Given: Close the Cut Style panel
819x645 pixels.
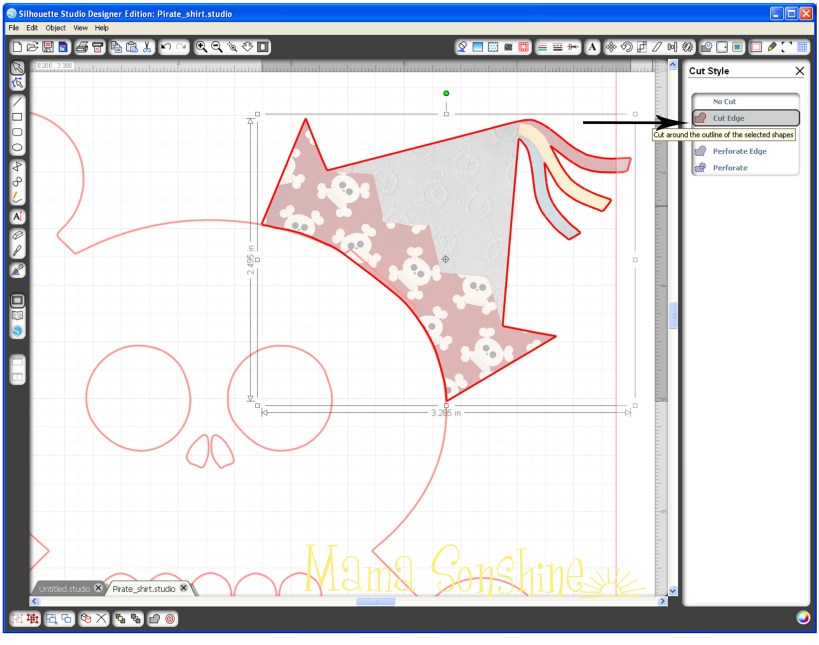Looking at the screenshot, I should pyautogui.click(x=798, y=71).
